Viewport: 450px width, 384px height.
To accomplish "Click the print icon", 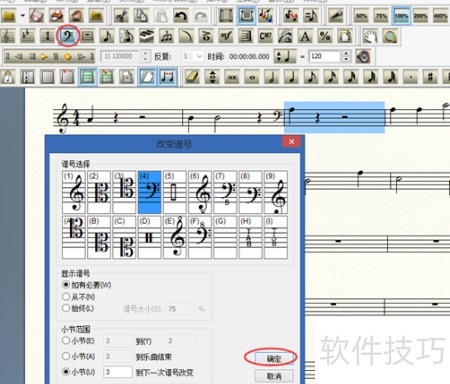I will click(56, 16).
